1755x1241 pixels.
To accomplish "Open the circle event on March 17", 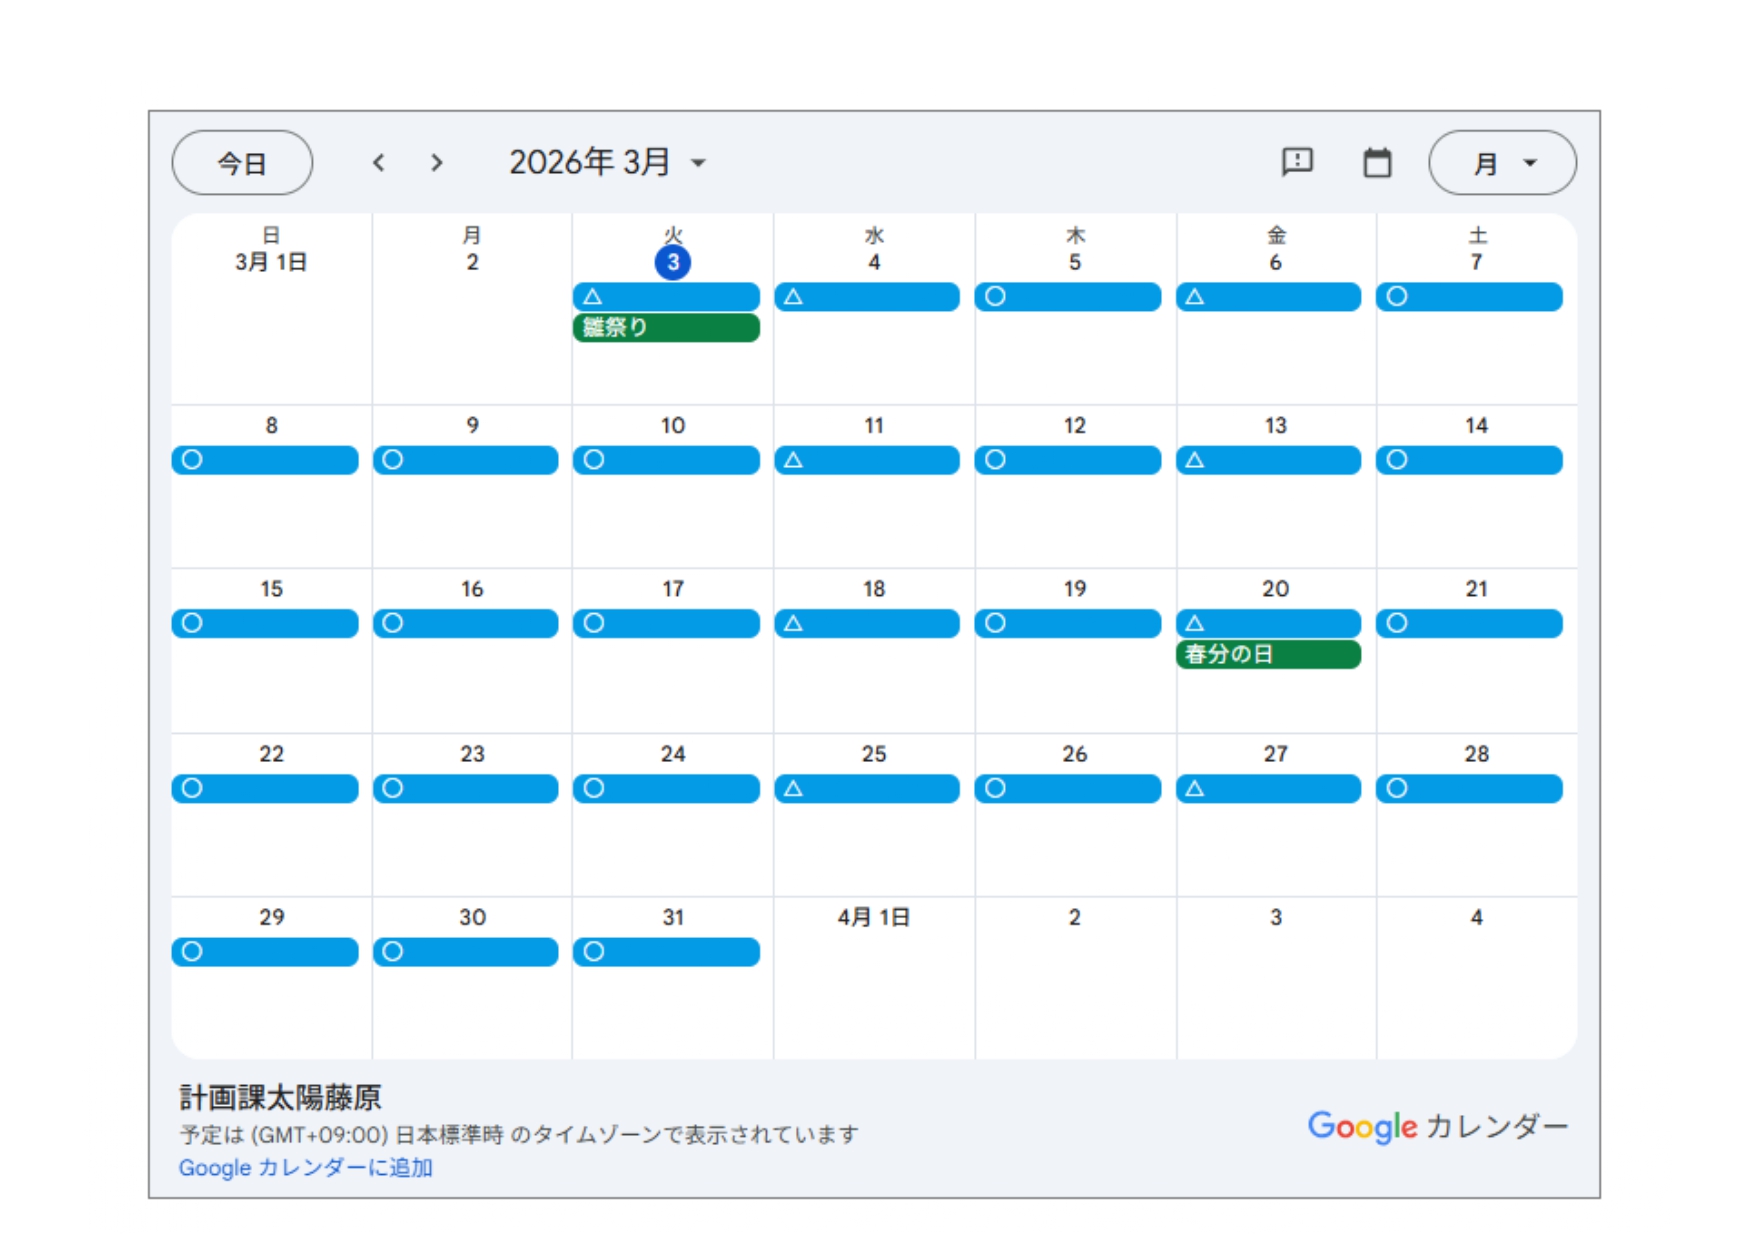I will pyautogui.click(x=666, y=624).
